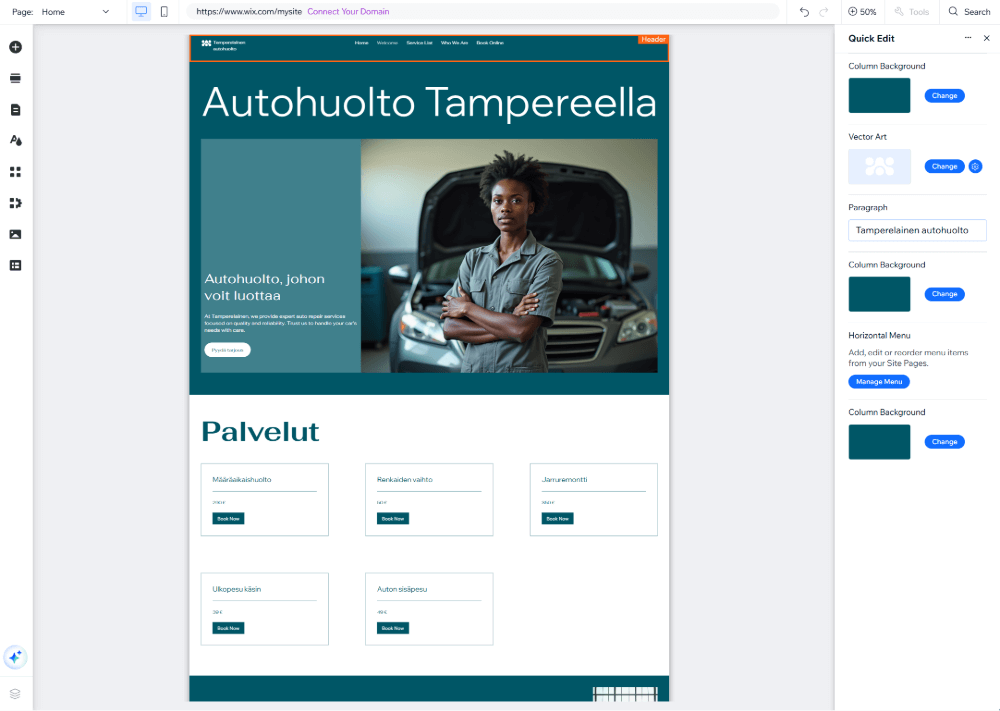Switch to desktop view
Image resolution: width=1000 pixels, height=711 pixels.
pos(141,12)
